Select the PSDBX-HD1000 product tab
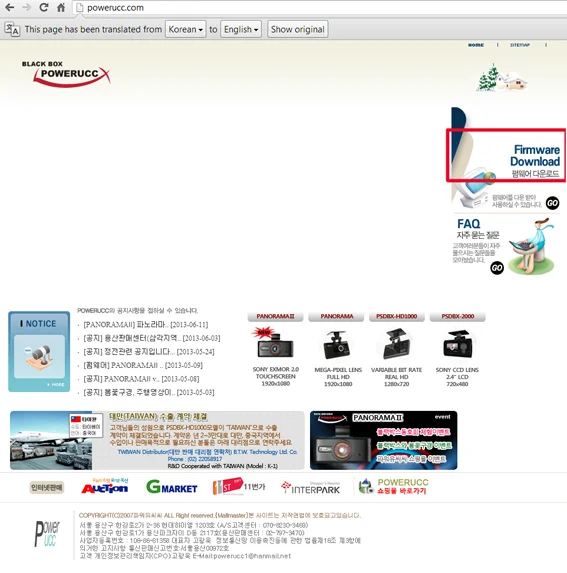Screen dimensions: 567x573 tap(396, 316)
